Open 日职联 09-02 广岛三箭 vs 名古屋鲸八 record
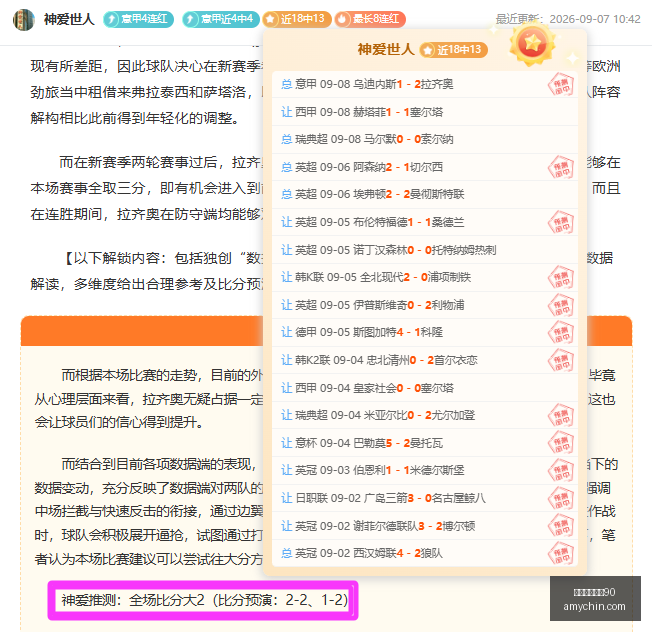Screen dimensions: 652x632 pyautogui.click(x=425, y=498)
